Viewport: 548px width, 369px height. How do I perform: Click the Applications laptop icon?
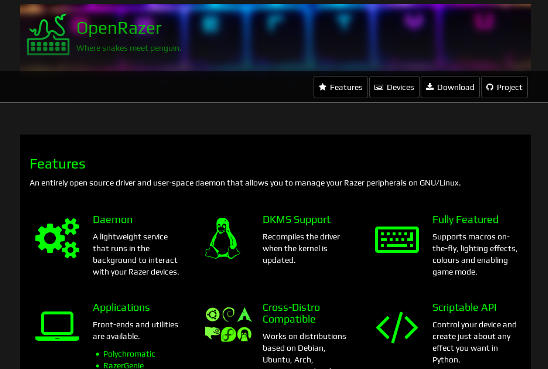(57, 326)
